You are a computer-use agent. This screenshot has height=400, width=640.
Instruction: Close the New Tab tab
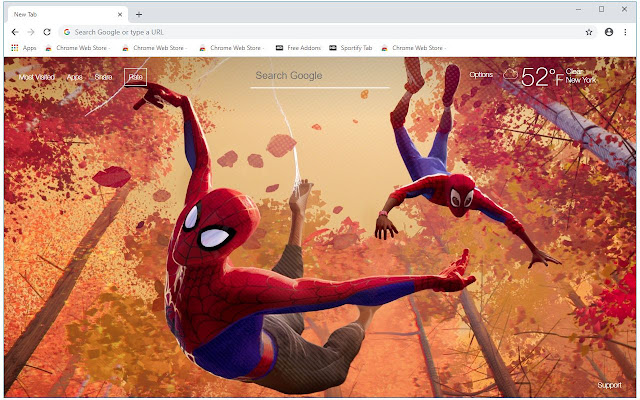coord(120,14)
